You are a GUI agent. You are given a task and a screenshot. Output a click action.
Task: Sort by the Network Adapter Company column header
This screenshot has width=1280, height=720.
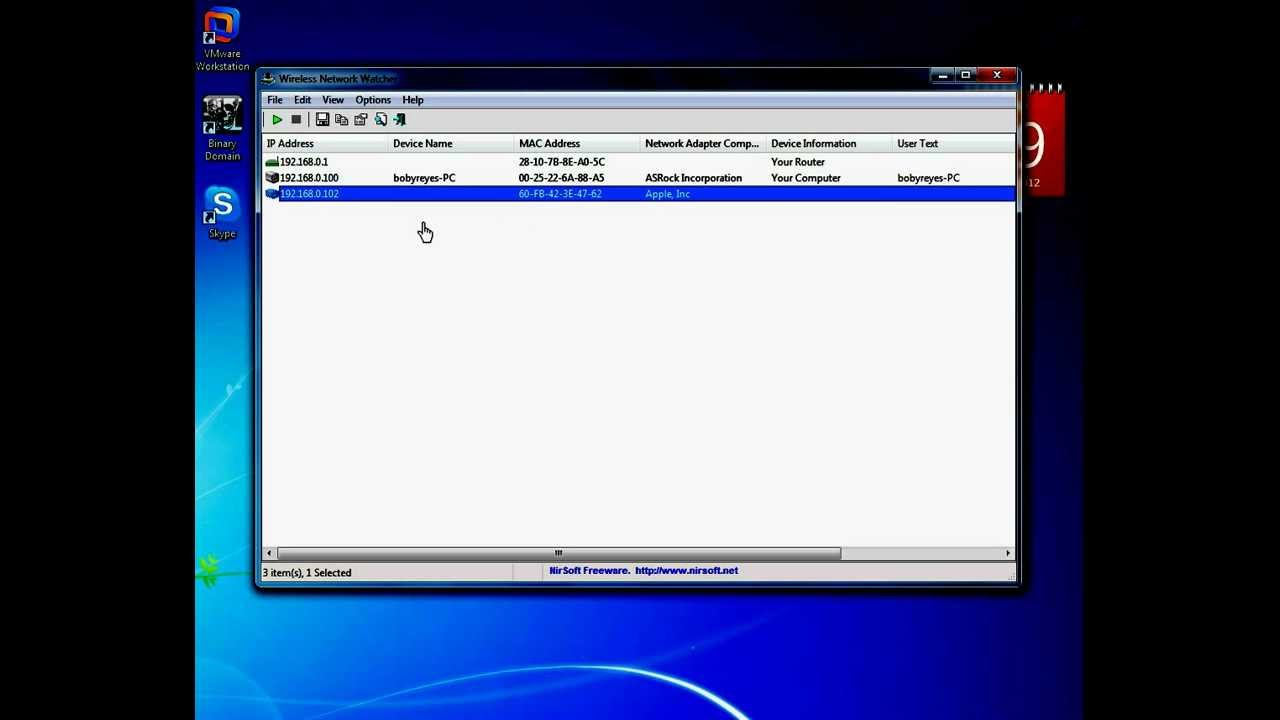(x=704, y=144)
